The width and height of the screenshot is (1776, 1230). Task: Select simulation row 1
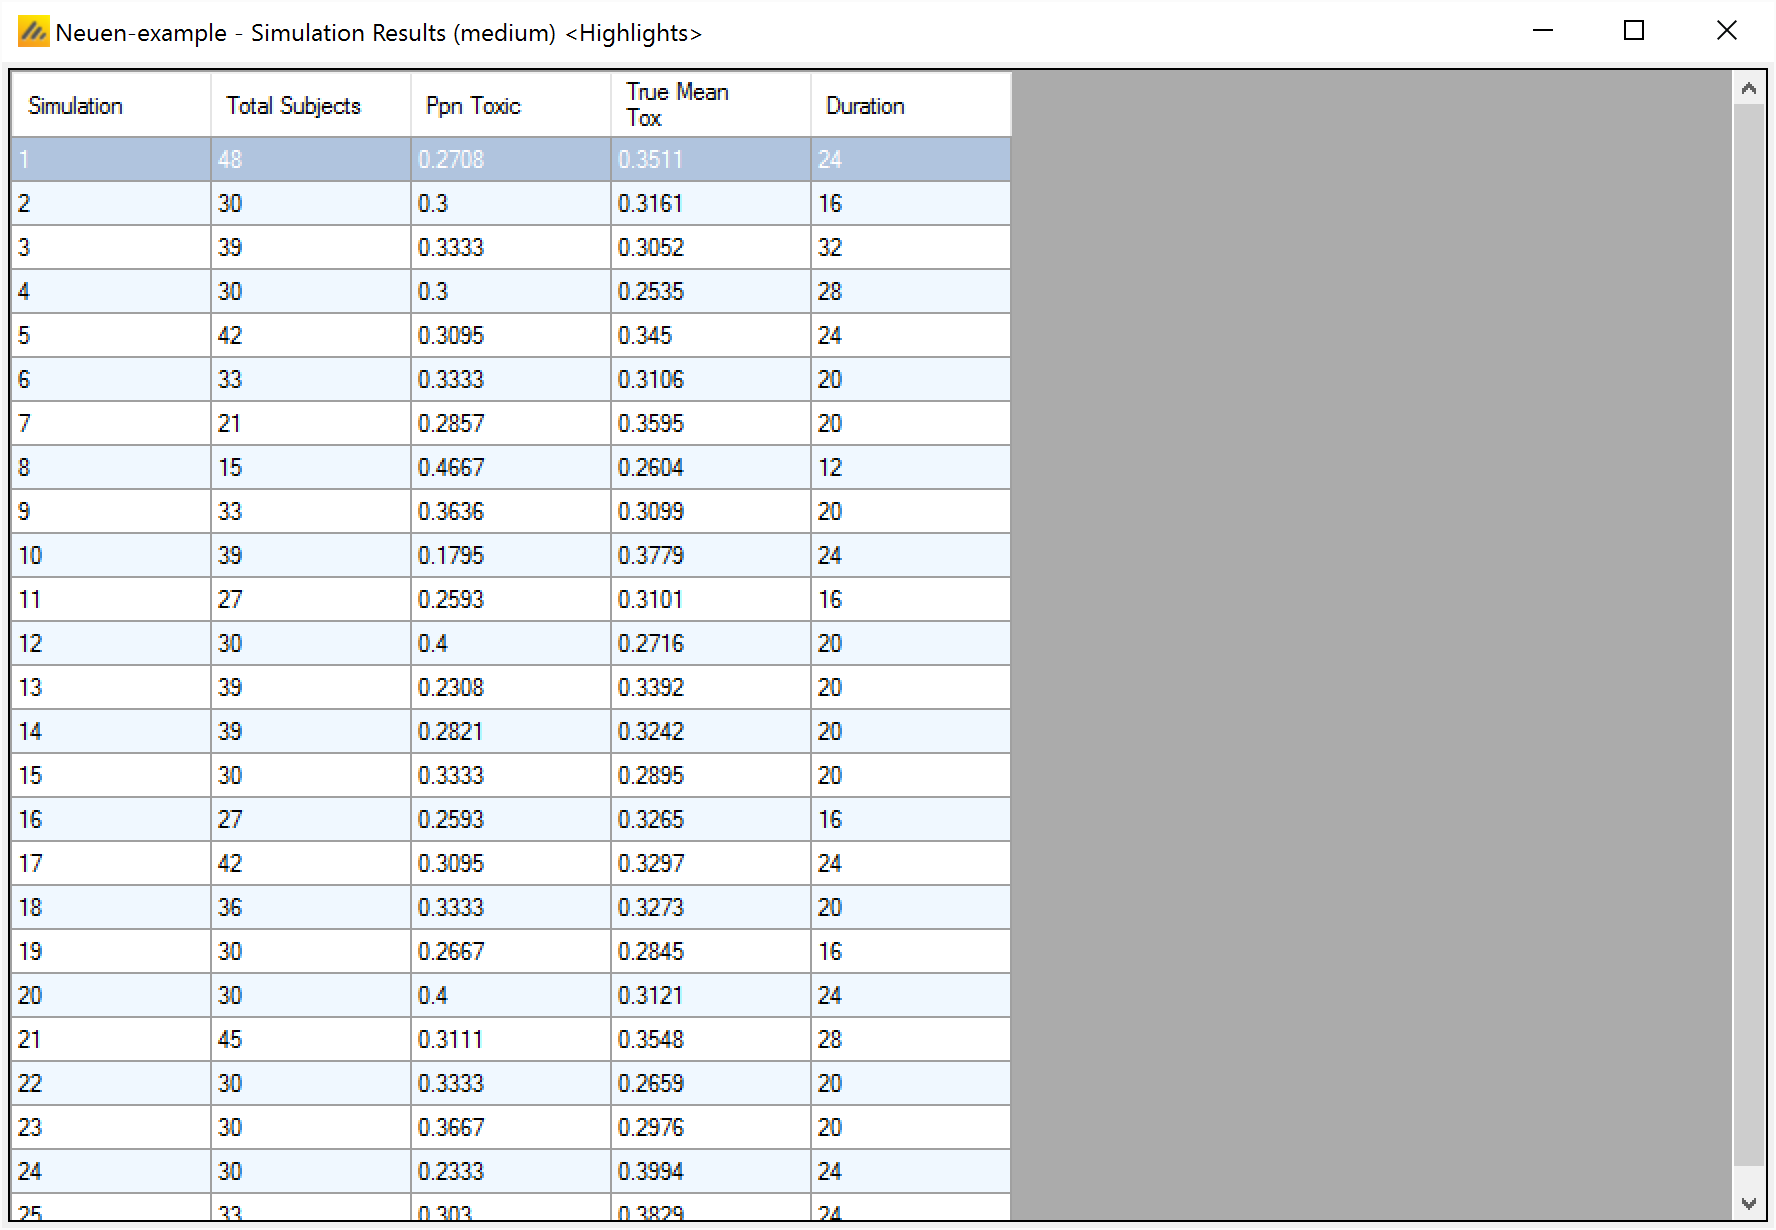click(x=110, y=160)
